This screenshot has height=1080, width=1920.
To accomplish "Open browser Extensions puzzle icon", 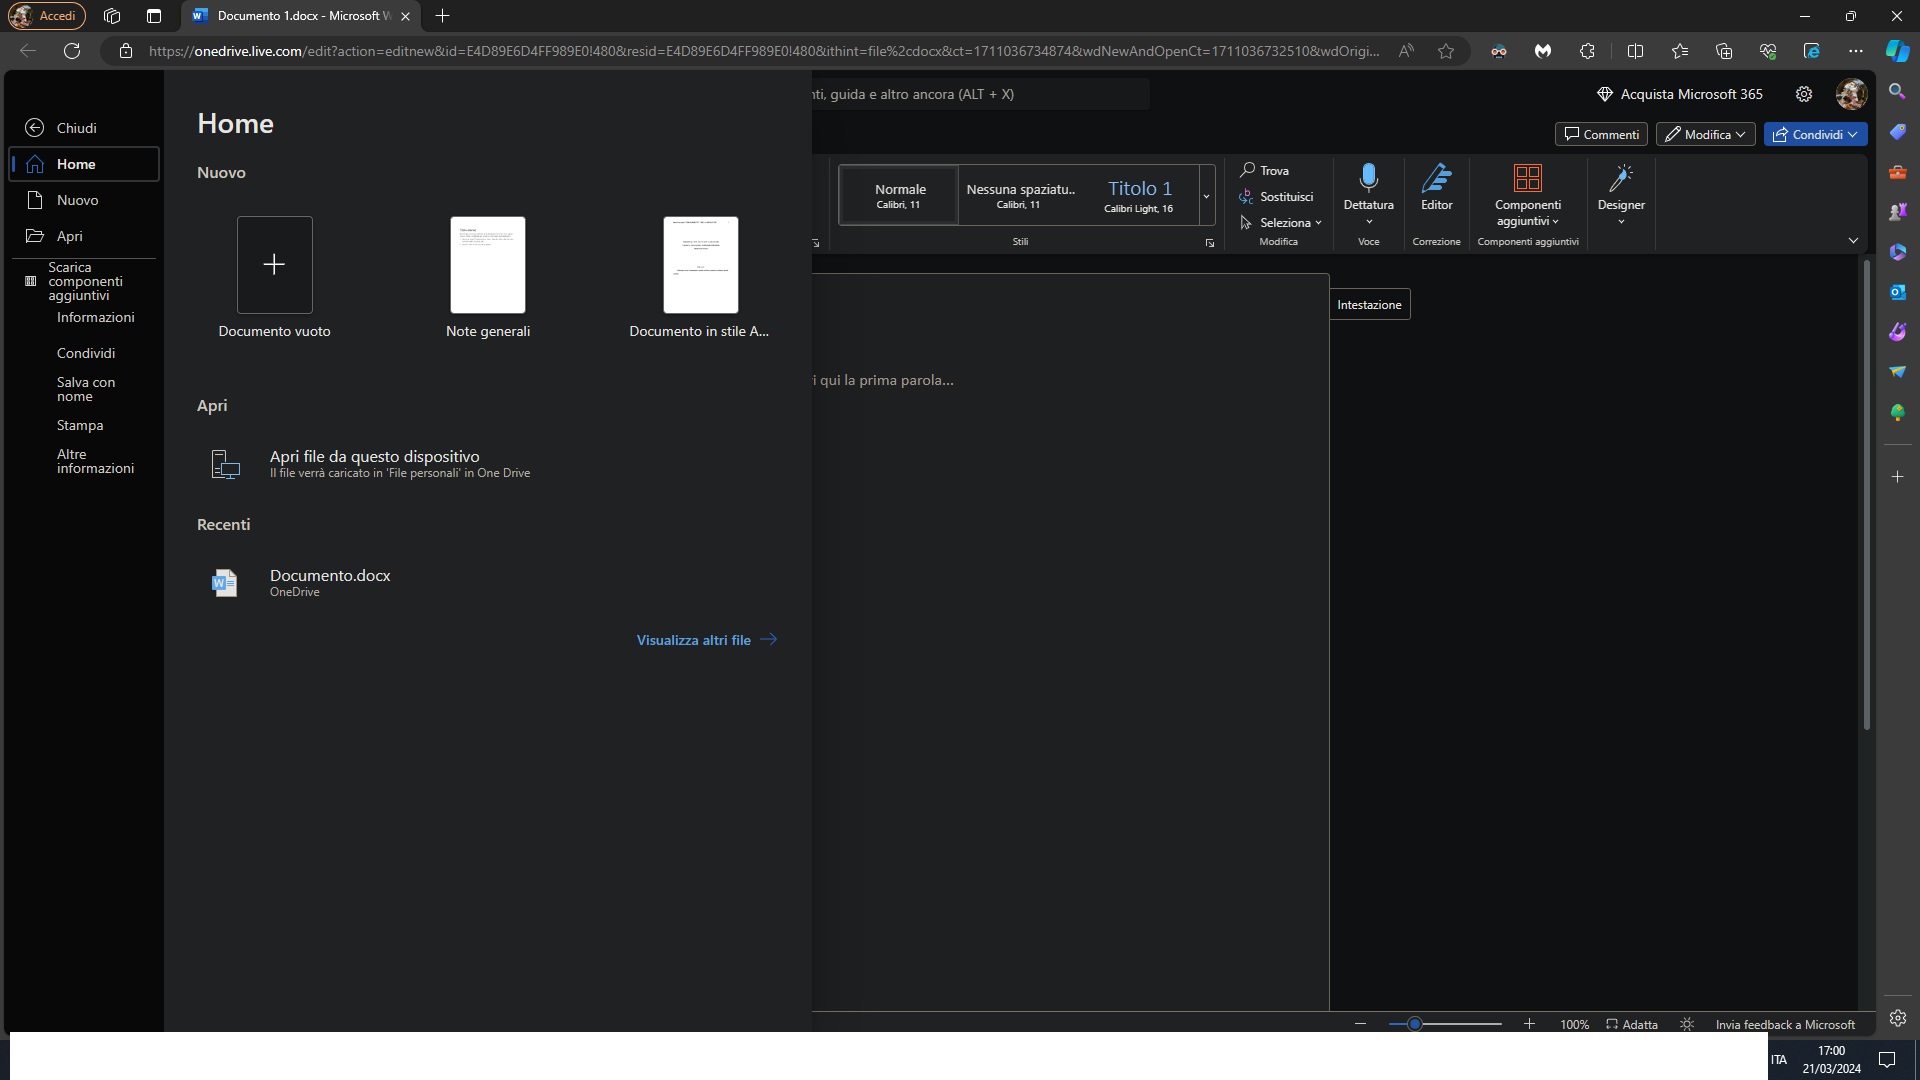I will point(1587,51).
